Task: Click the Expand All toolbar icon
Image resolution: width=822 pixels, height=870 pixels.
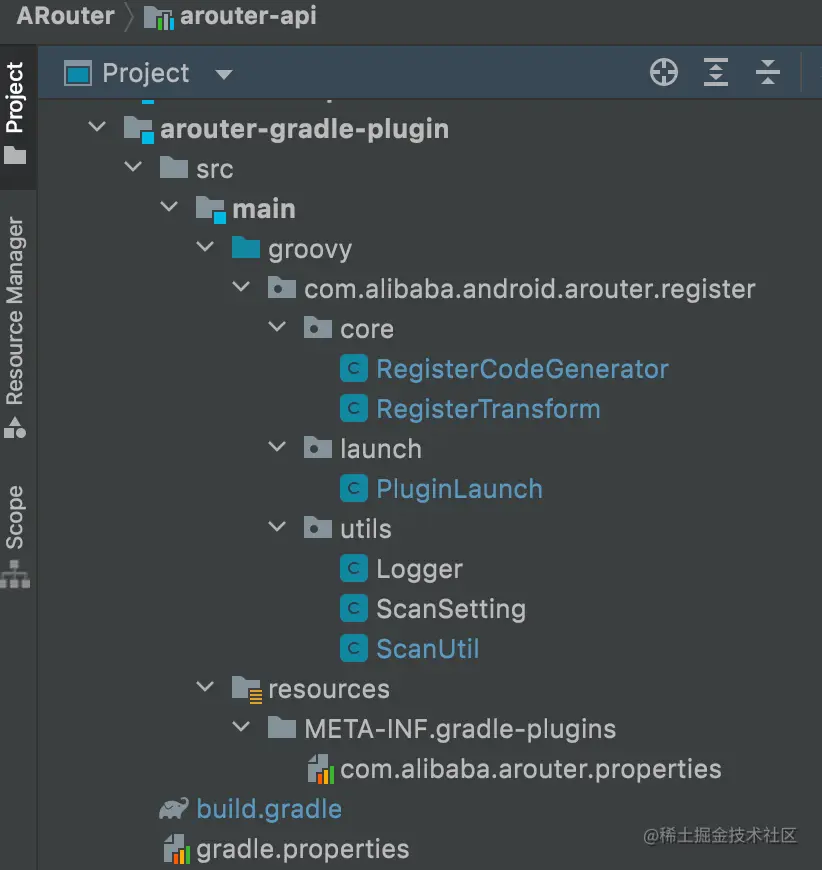Action: point(715,73)
